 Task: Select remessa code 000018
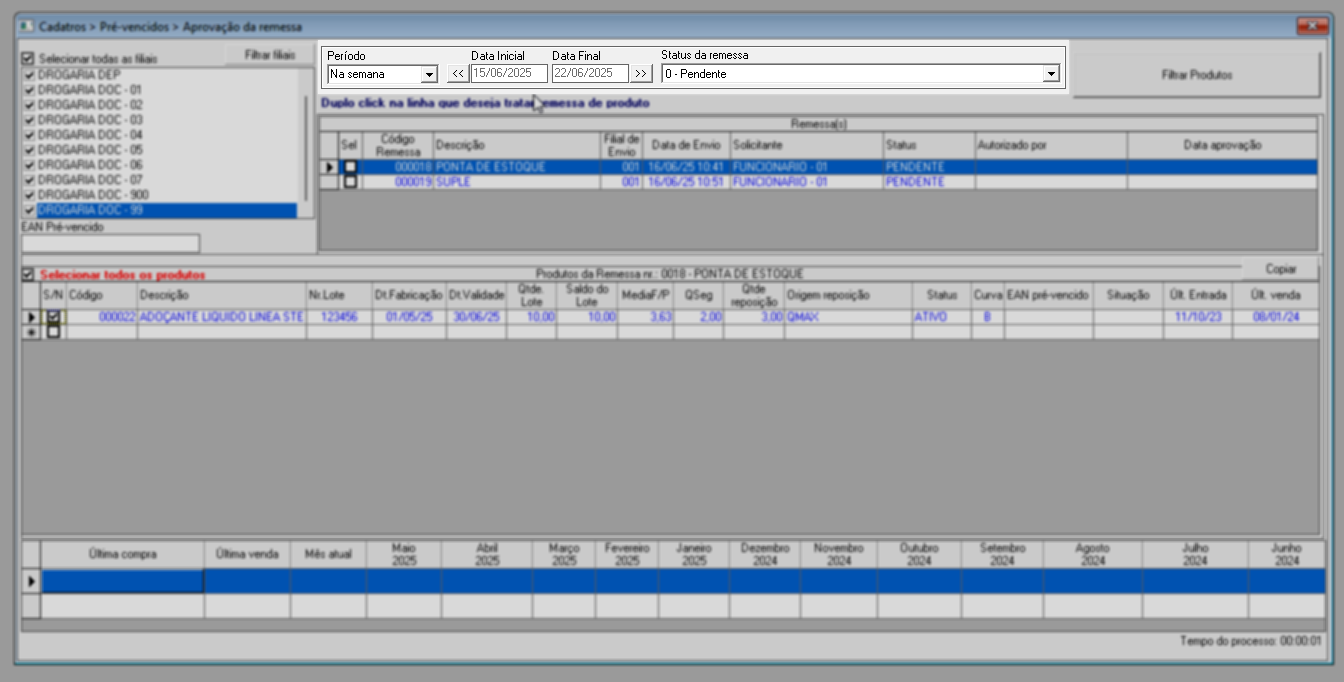pos(397,167)
